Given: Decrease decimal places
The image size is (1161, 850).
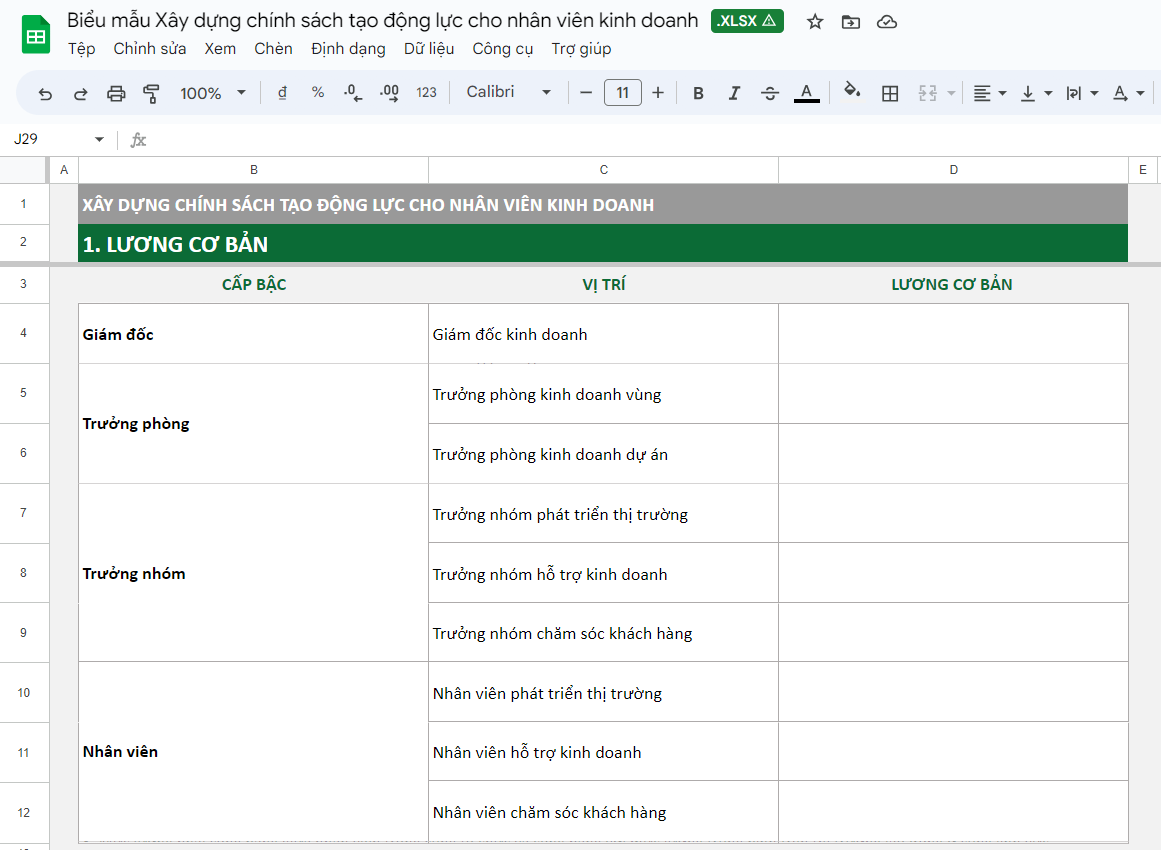Looking at the screenshot, I should 353,93.
